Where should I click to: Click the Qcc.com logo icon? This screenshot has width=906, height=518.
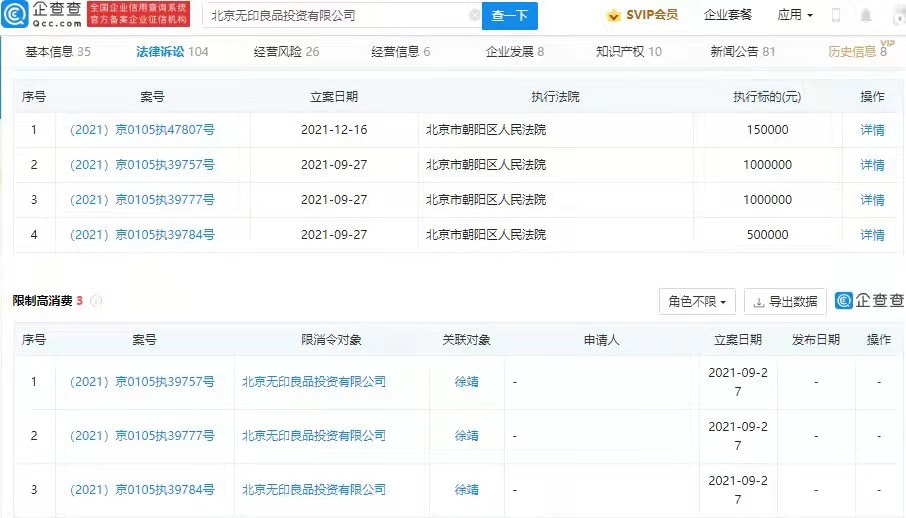15,14
